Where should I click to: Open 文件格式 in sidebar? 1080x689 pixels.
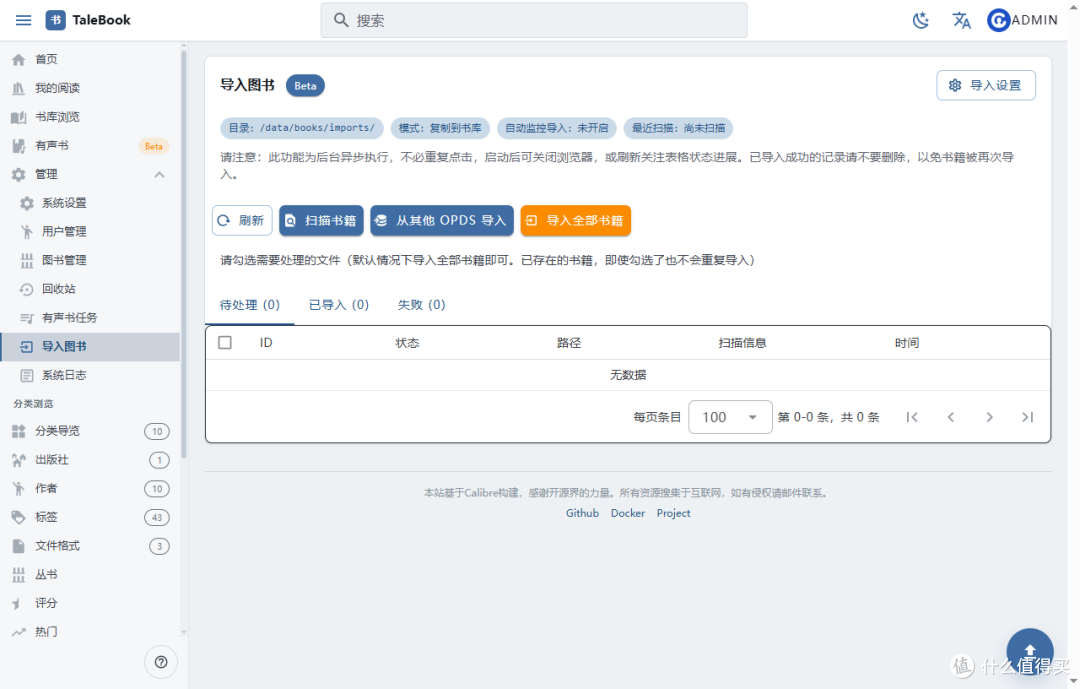point(90,546)
